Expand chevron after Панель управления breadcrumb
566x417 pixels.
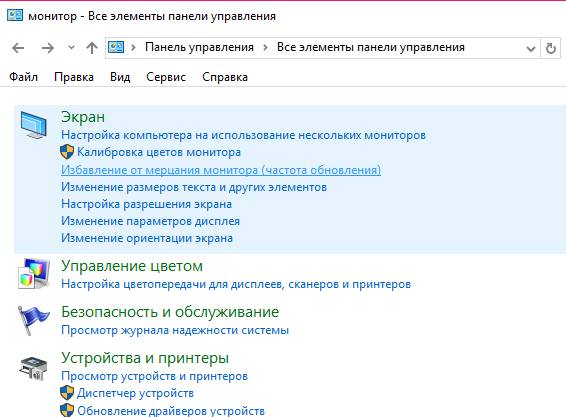pyautogui.click(x=265, y=47)
